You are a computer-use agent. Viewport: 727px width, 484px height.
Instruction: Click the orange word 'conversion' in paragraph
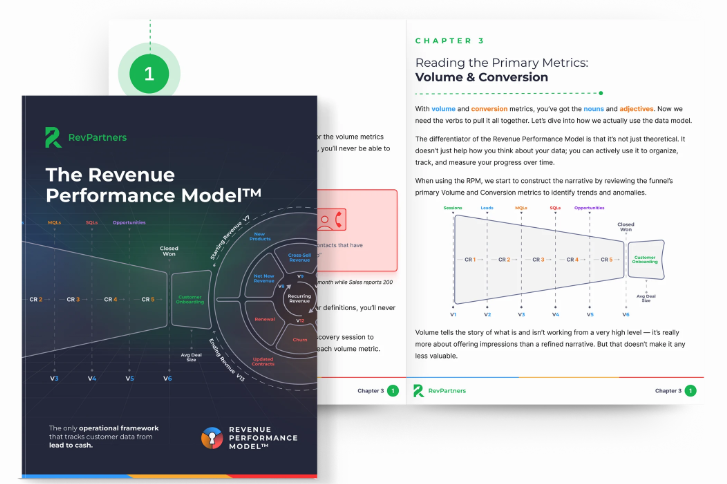click(x=489, y=108)
